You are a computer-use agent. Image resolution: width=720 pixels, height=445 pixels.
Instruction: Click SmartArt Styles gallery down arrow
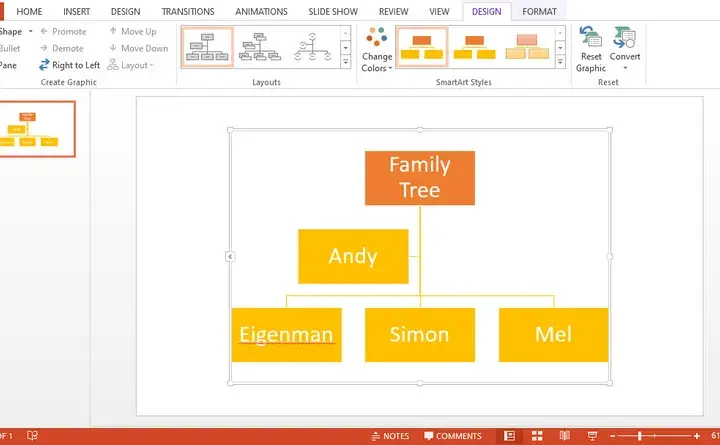560,48
